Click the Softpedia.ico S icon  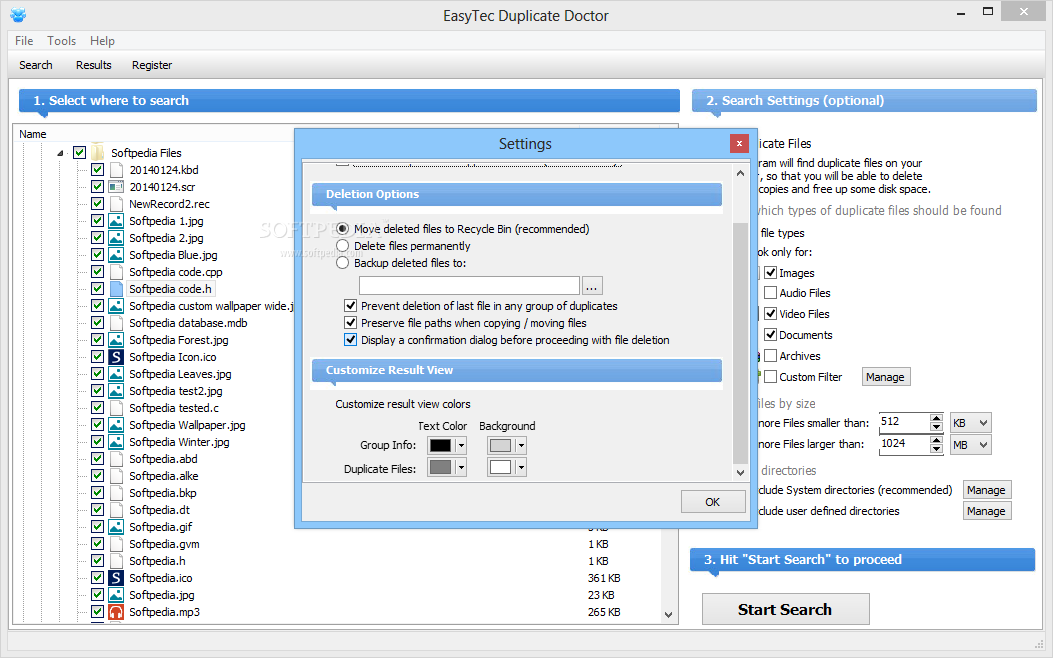tap(116, 578)
